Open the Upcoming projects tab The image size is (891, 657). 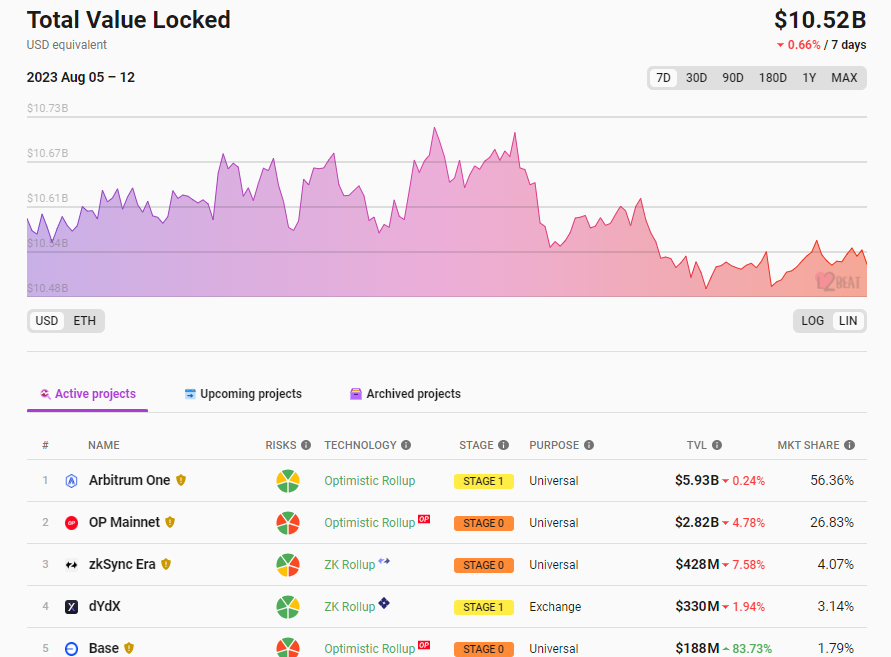(x=243, y=394)
